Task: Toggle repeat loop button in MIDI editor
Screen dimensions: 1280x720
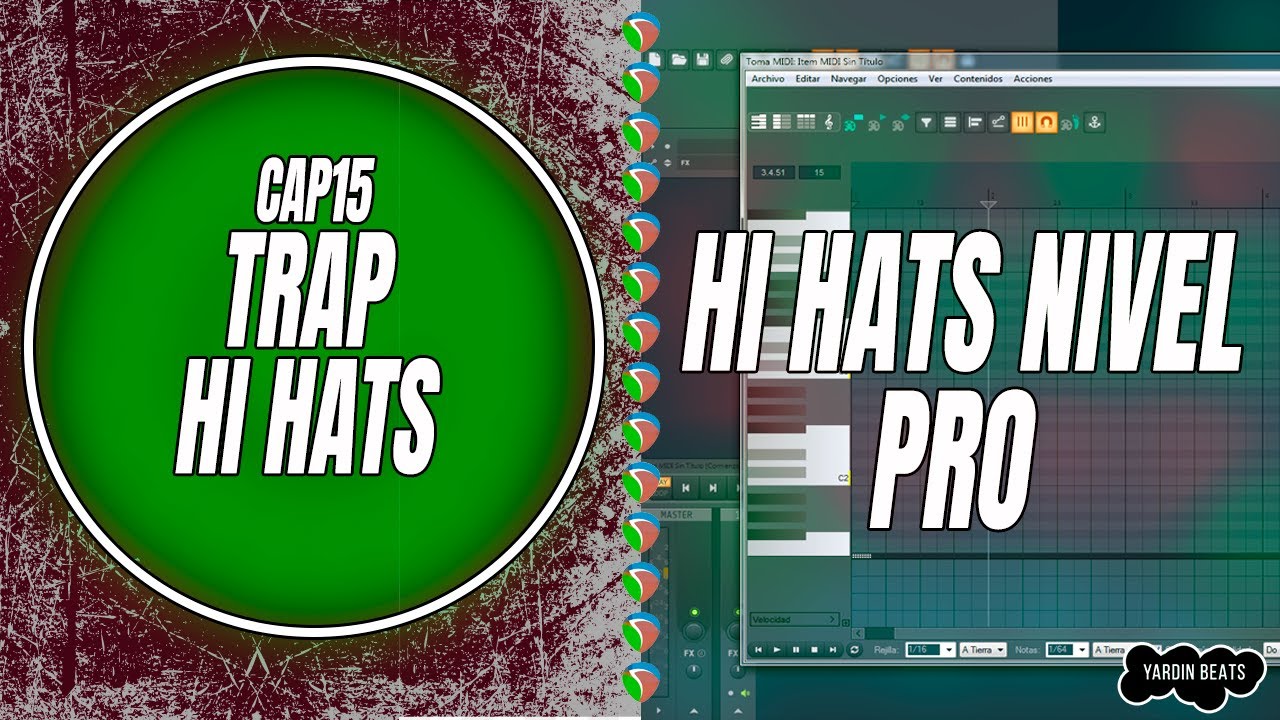Action: [x=854, y=650]
